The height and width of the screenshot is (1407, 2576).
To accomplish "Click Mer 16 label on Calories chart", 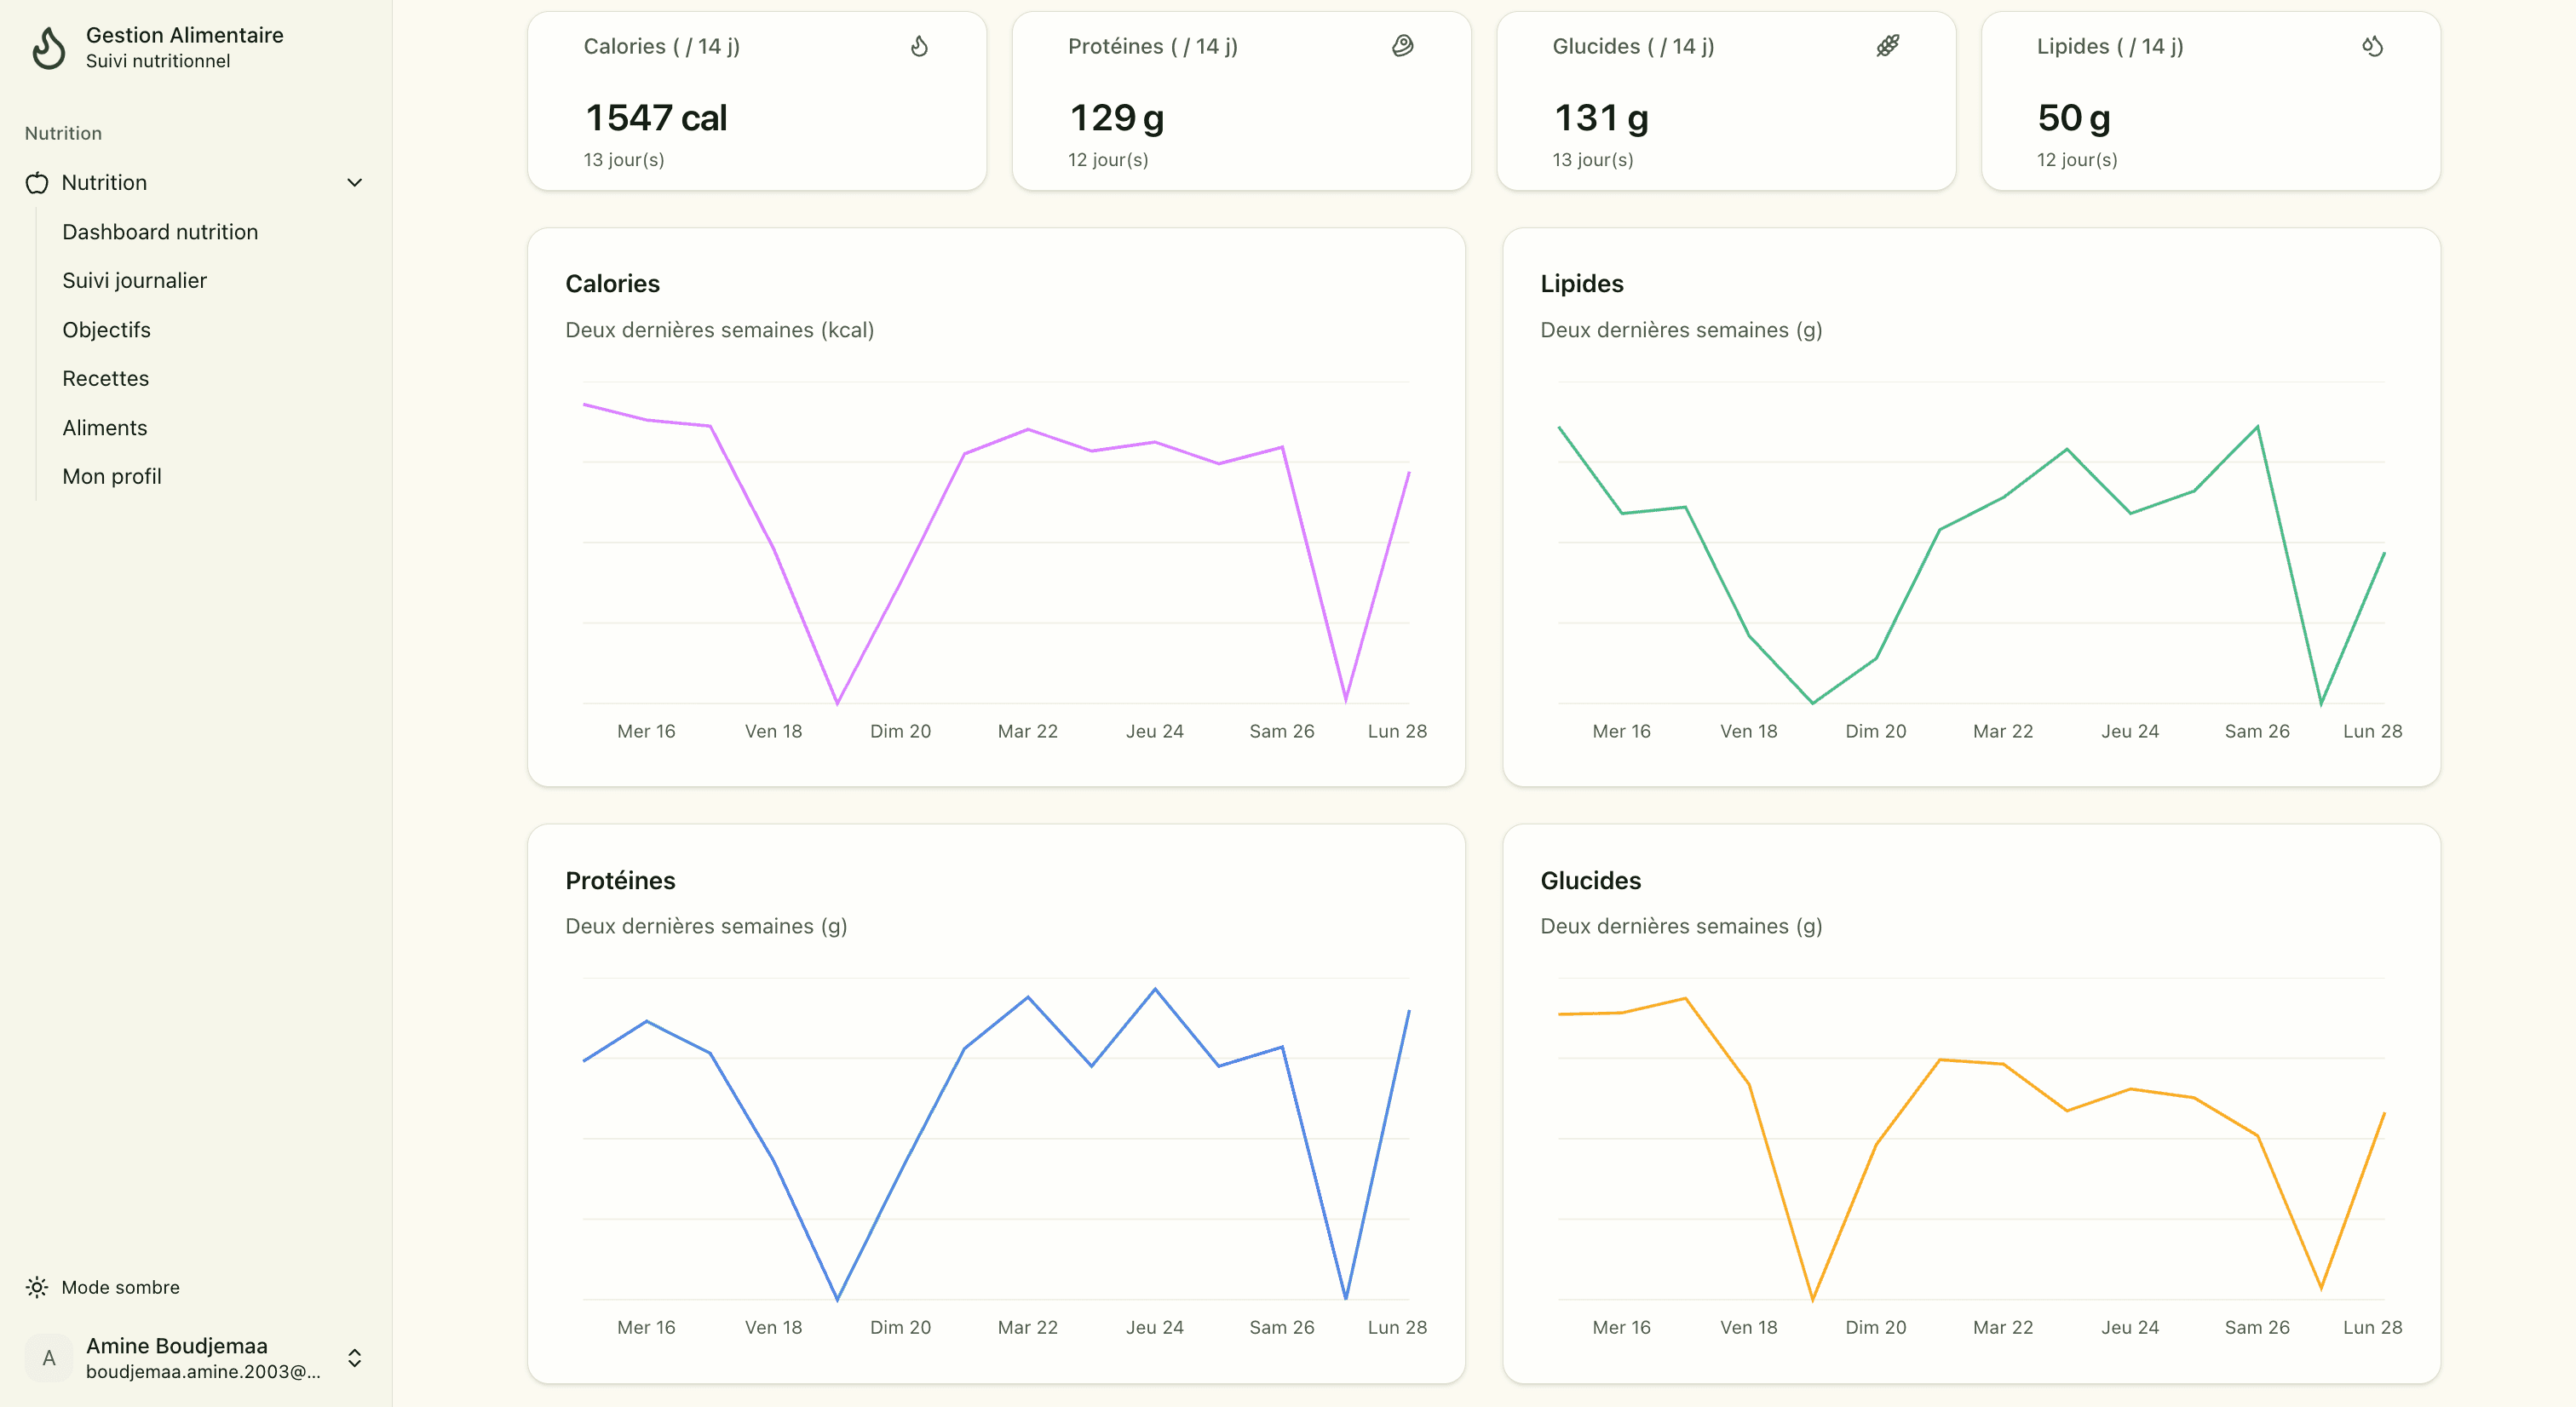I will pos(646,732).
